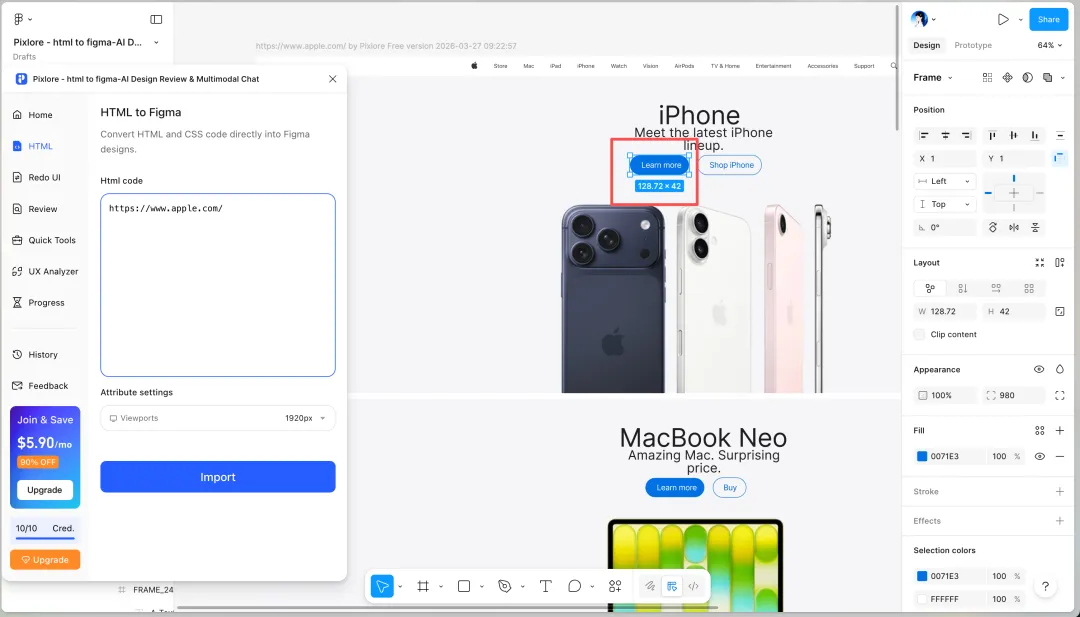Select the Move tool in bottom toolbar
Viewport: 1080px width, 617px height.
[382, 586]
